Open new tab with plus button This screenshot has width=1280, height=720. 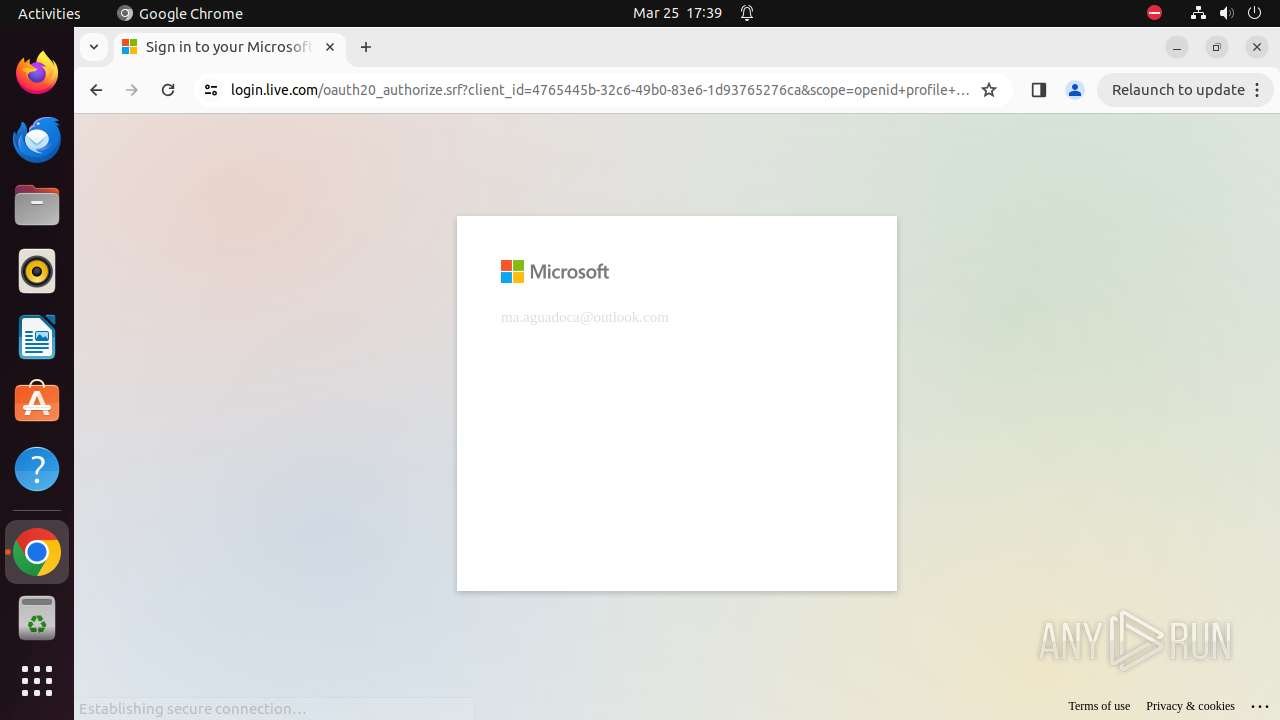(366, 47)
